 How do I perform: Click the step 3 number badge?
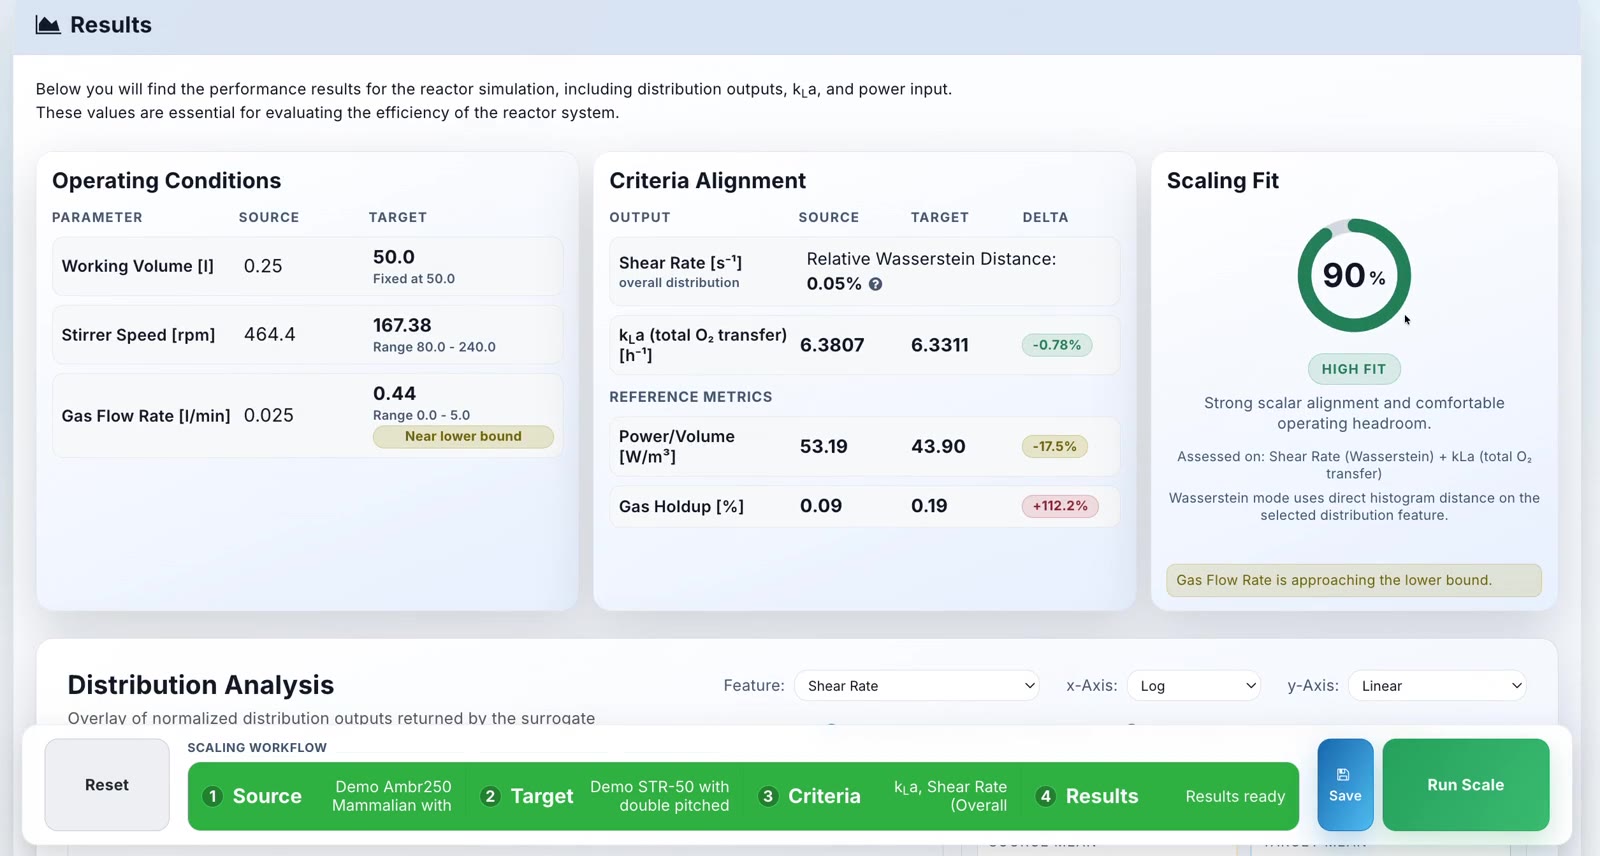(x=768, y=796)
